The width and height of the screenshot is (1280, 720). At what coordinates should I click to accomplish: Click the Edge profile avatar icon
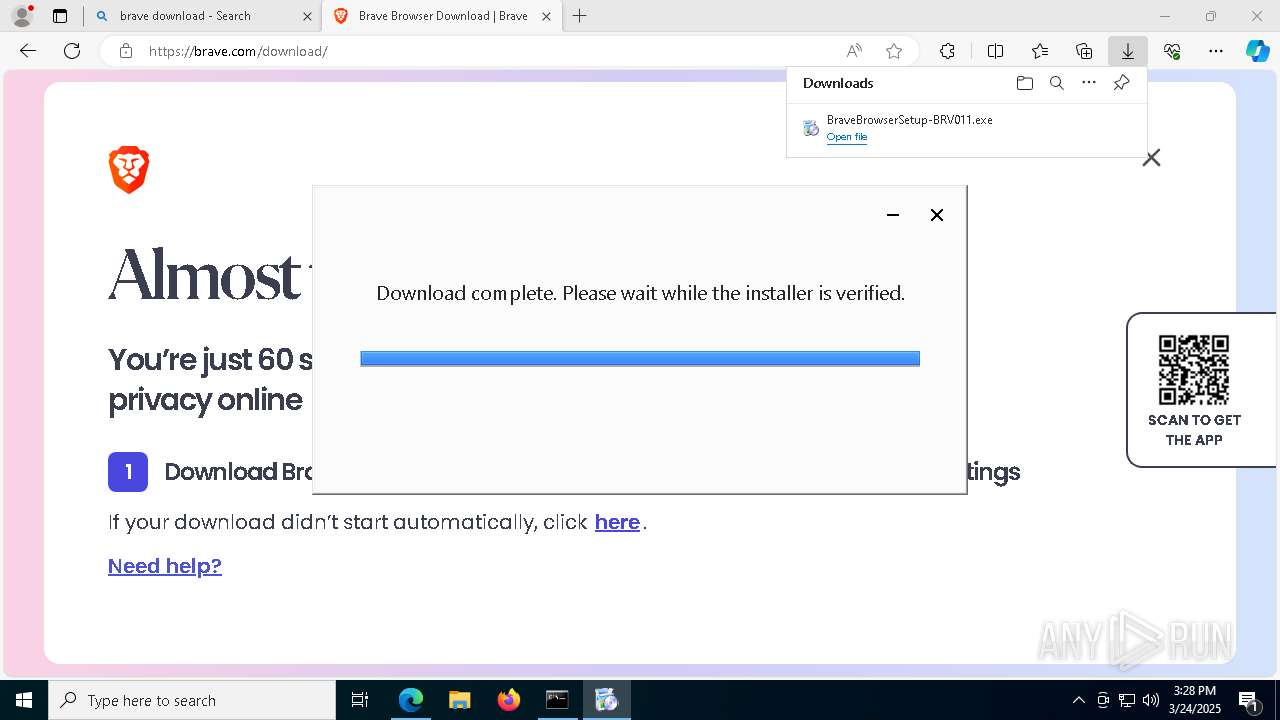(22, 16)
